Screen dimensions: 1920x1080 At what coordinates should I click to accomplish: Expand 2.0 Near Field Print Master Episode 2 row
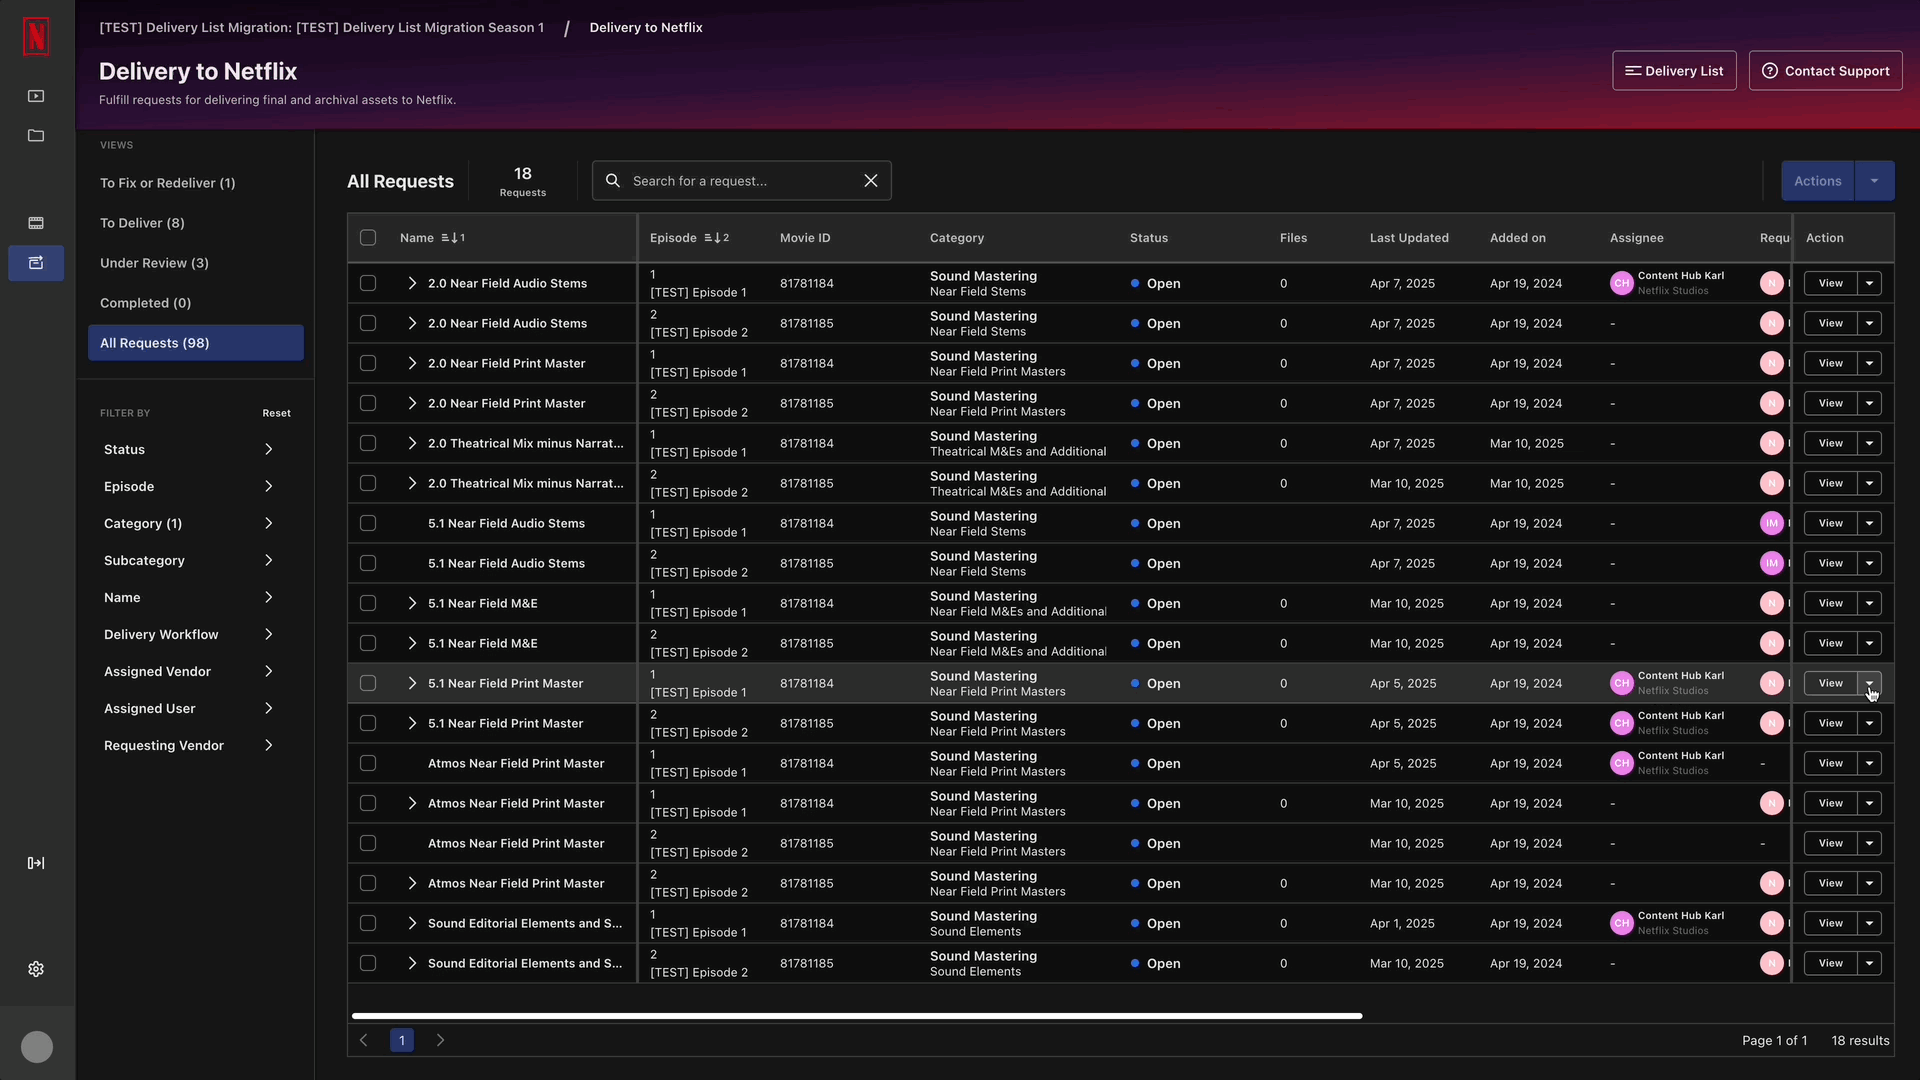click(412, 403)
